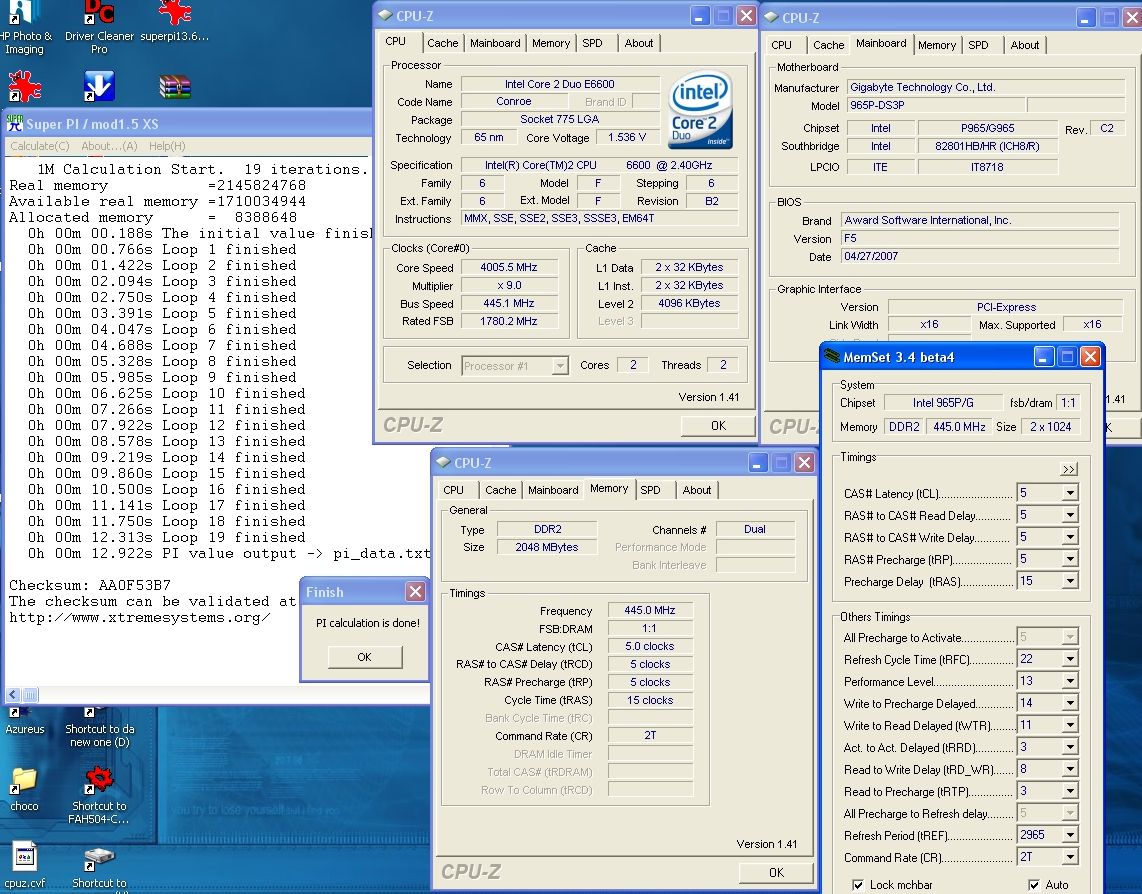
Task: Open the Processor #1 selection dropdown
Action: point(559,366)
